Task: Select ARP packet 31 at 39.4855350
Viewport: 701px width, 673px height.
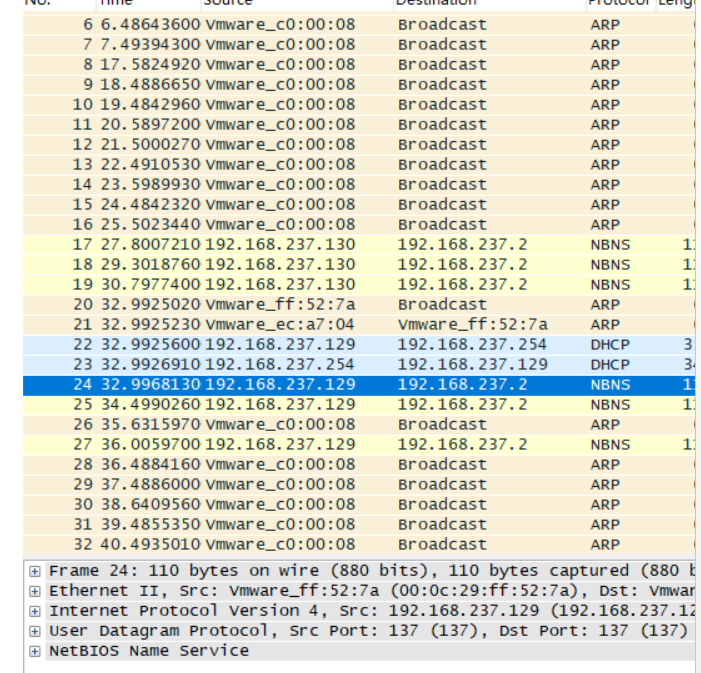Action: (x=359, y=524)
